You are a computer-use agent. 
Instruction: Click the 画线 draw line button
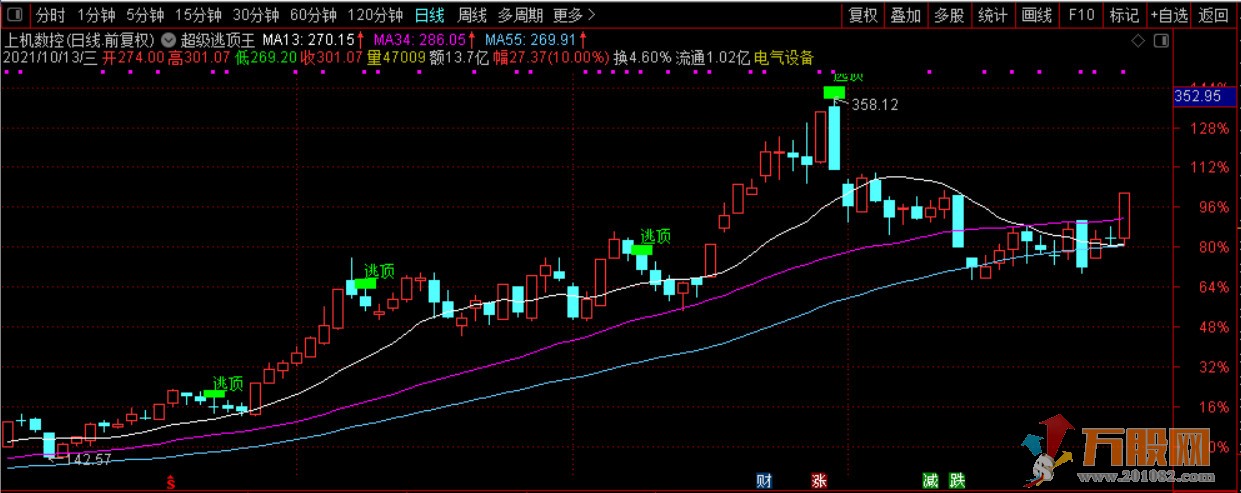tap(1037, 15)
